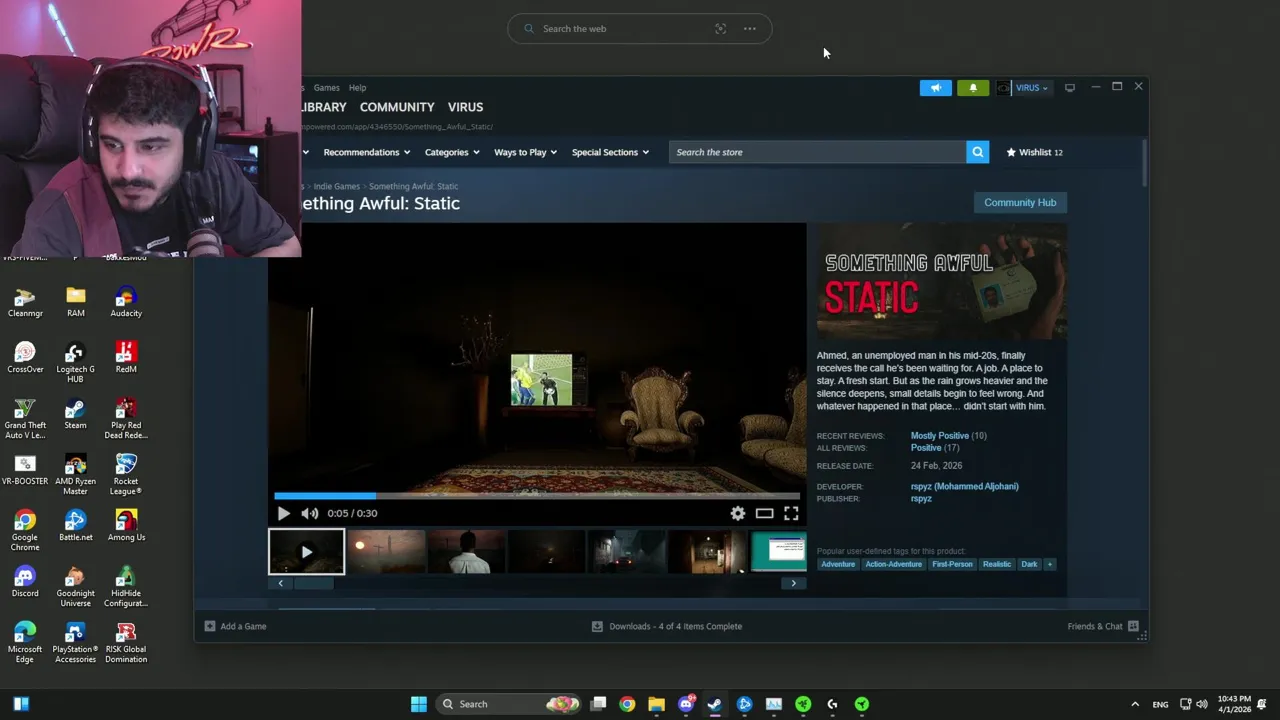Open the Mostly Positive recent reviews link

click(939, 436)
